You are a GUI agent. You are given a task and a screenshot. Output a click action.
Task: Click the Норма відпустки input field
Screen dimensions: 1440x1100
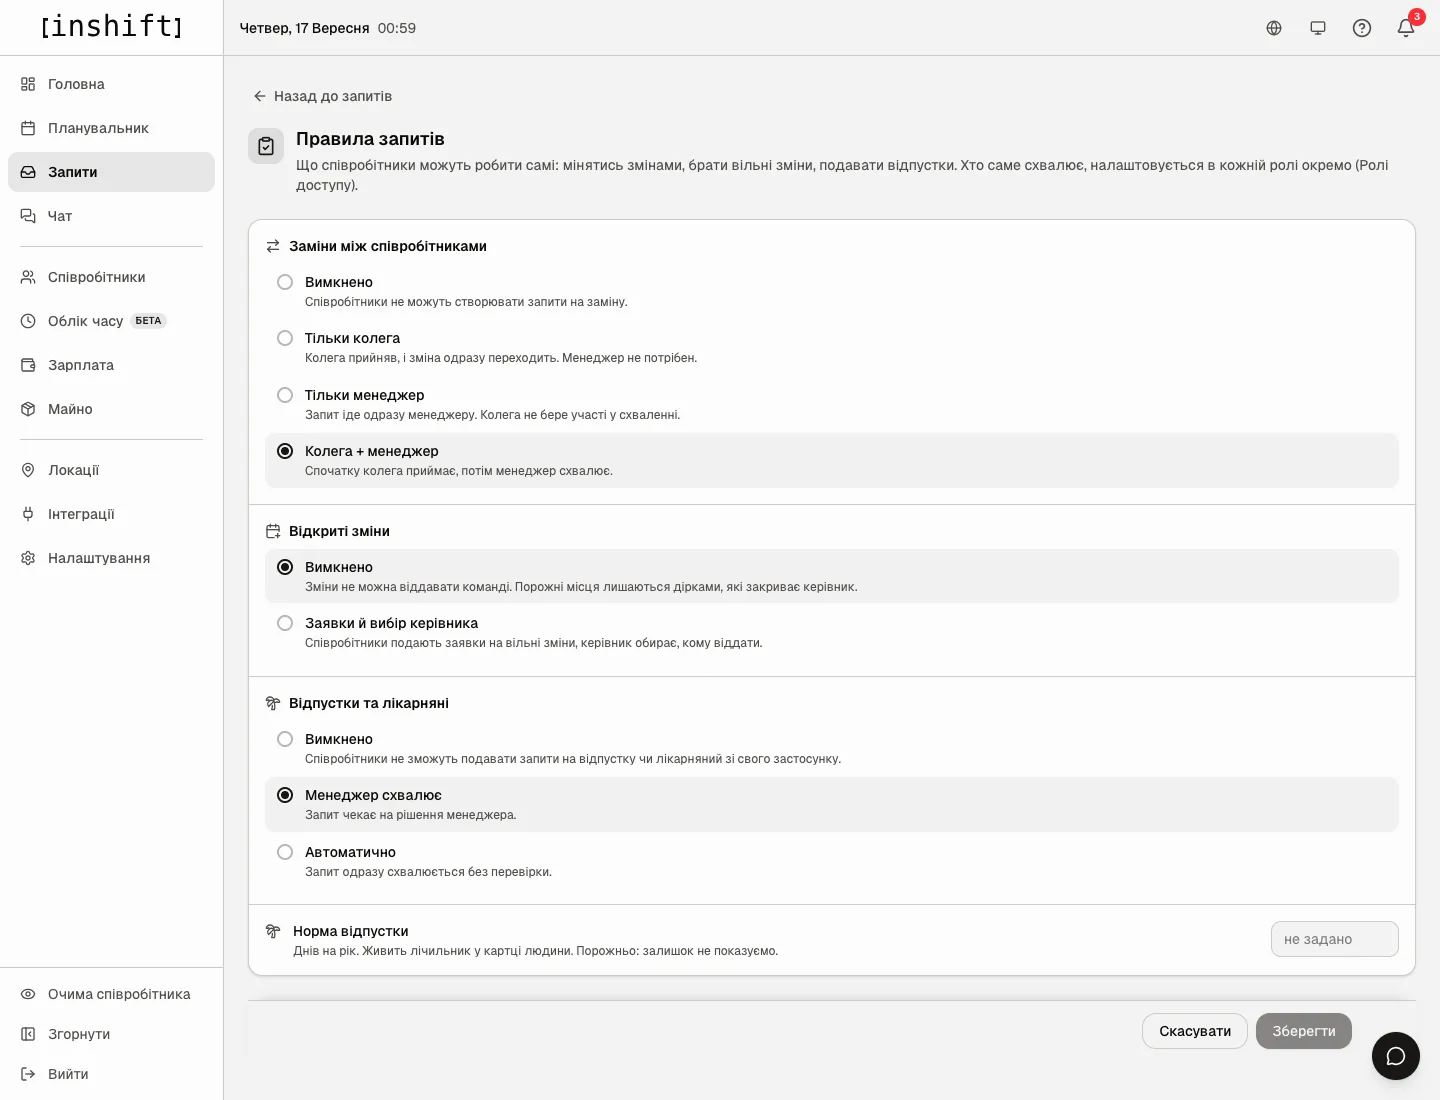coord(1335,939)
